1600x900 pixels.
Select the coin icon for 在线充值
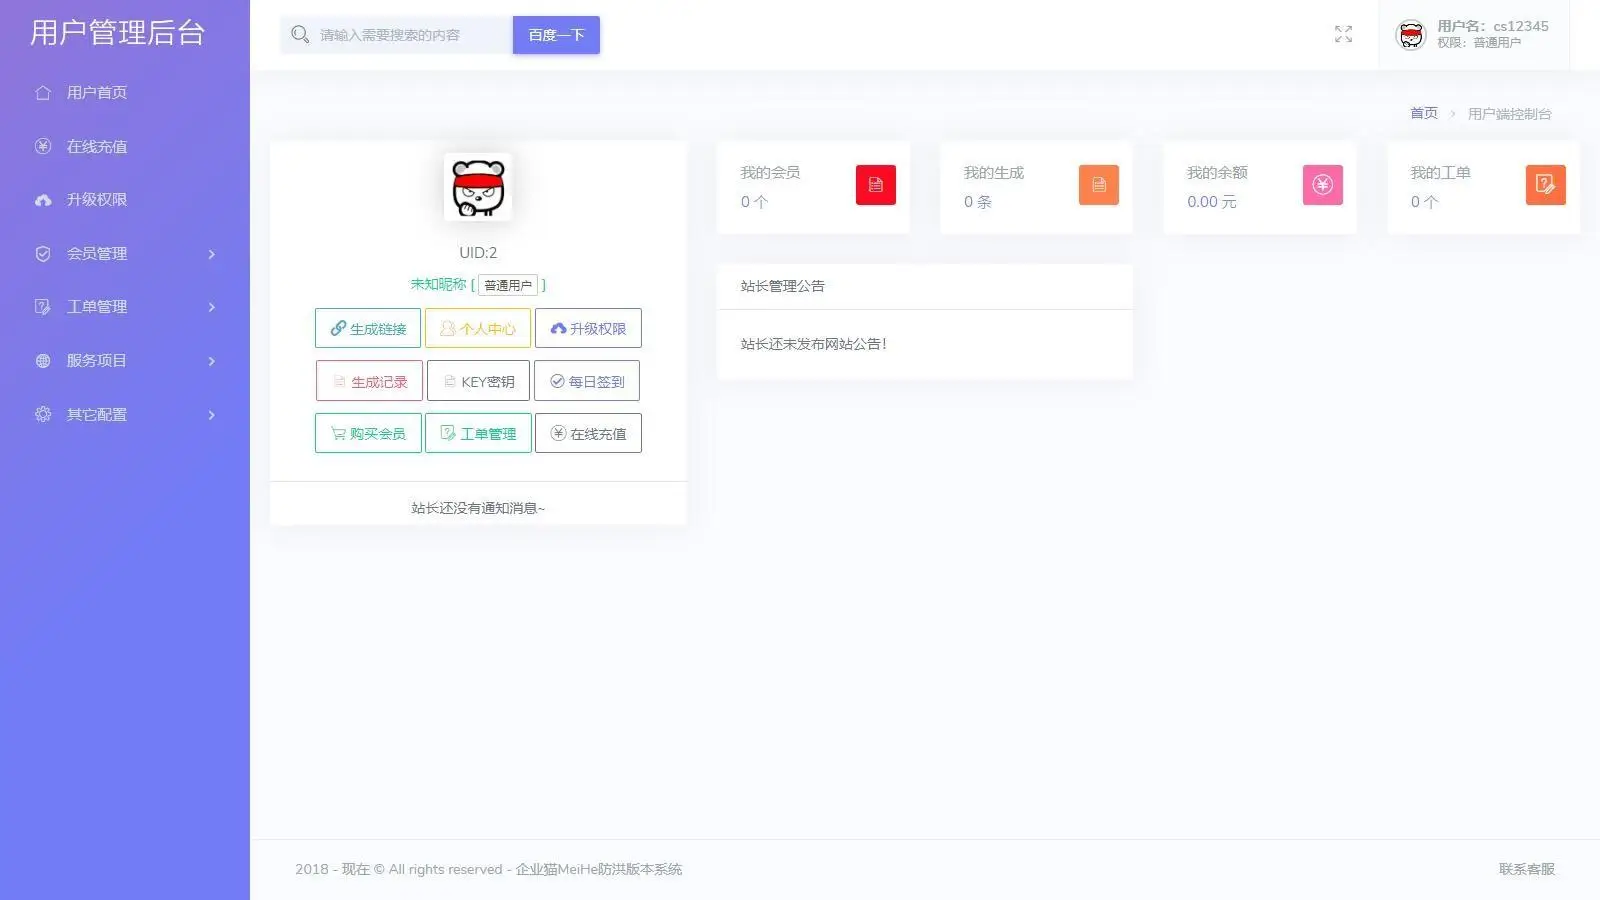(41, 146)
